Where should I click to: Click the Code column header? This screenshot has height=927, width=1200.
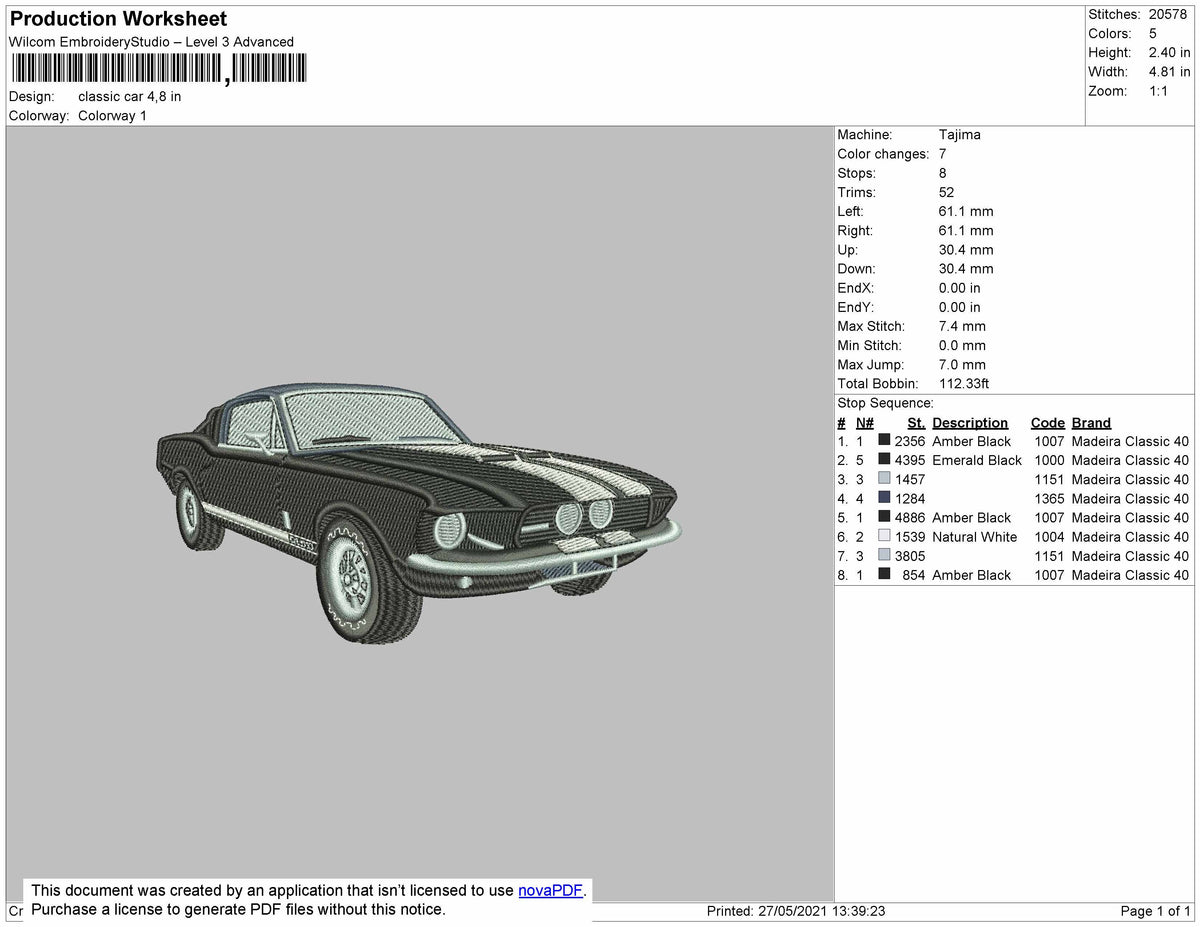tap(1047, 422)
